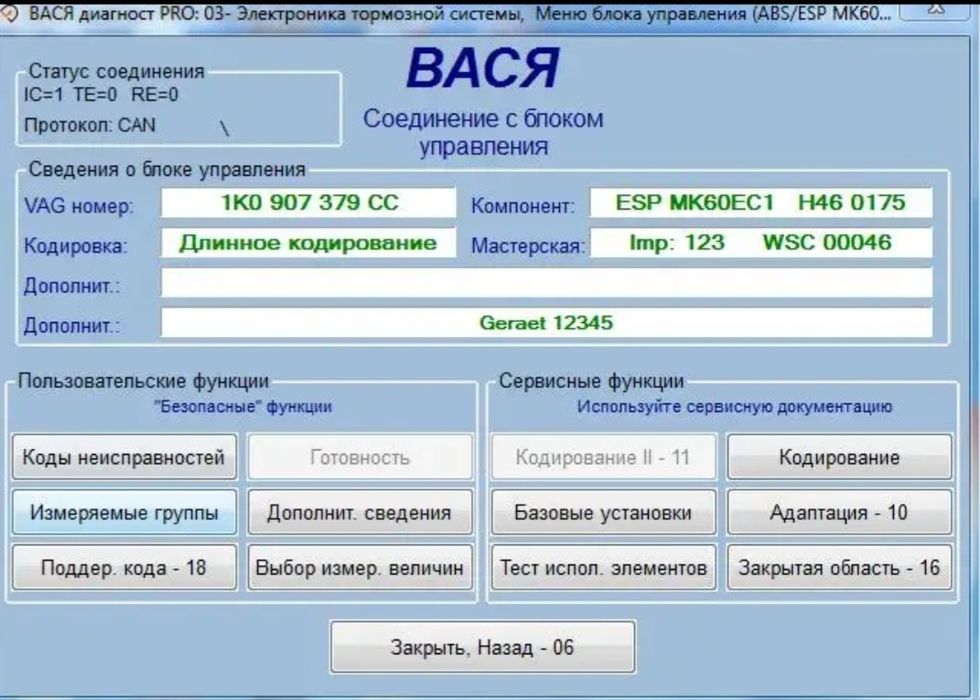Open the Кодирование coding function
Viewport: 980px width, 700px height.
pyautogui.click(x=839, y=457)
